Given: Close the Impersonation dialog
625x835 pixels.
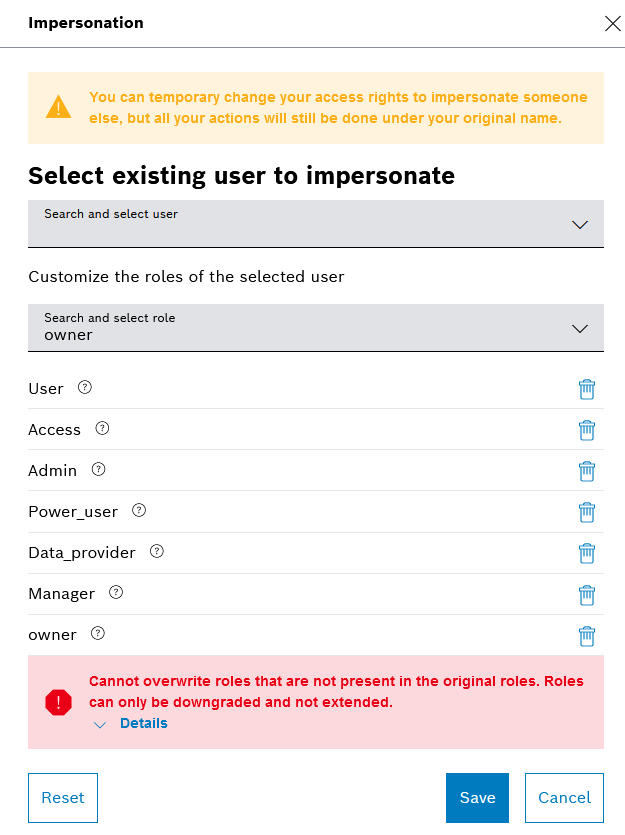Looking at the screenshot, I should tap(613, 24).
